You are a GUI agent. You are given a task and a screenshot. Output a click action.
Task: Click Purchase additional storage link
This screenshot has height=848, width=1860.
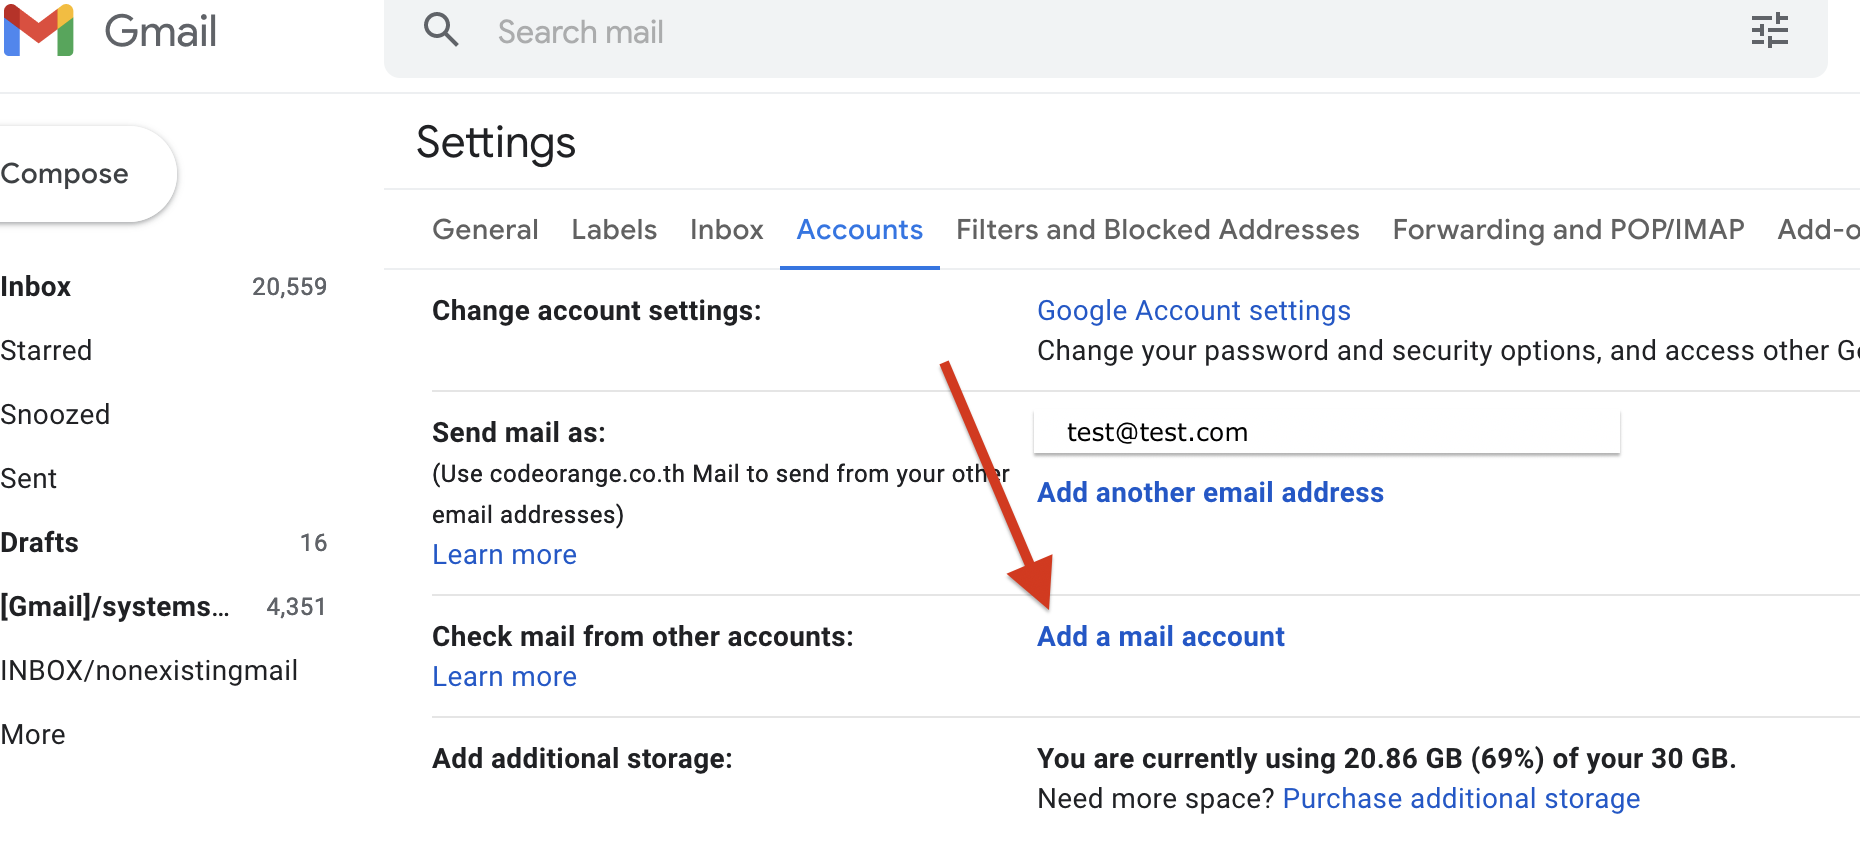coord(1461,799)
